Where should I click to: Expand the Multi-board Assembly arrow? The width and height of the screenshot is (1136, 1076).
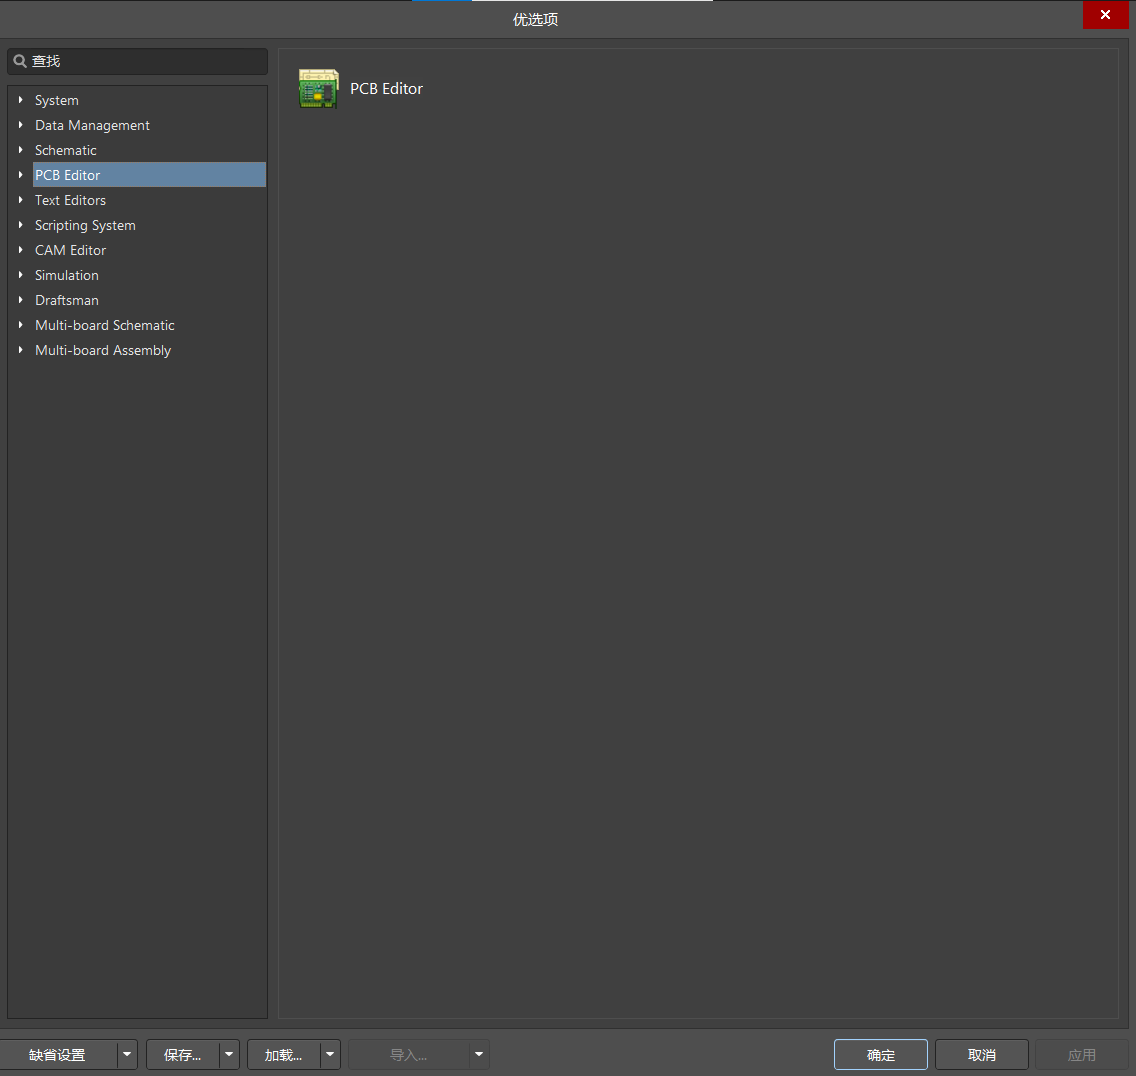[20, 350]
